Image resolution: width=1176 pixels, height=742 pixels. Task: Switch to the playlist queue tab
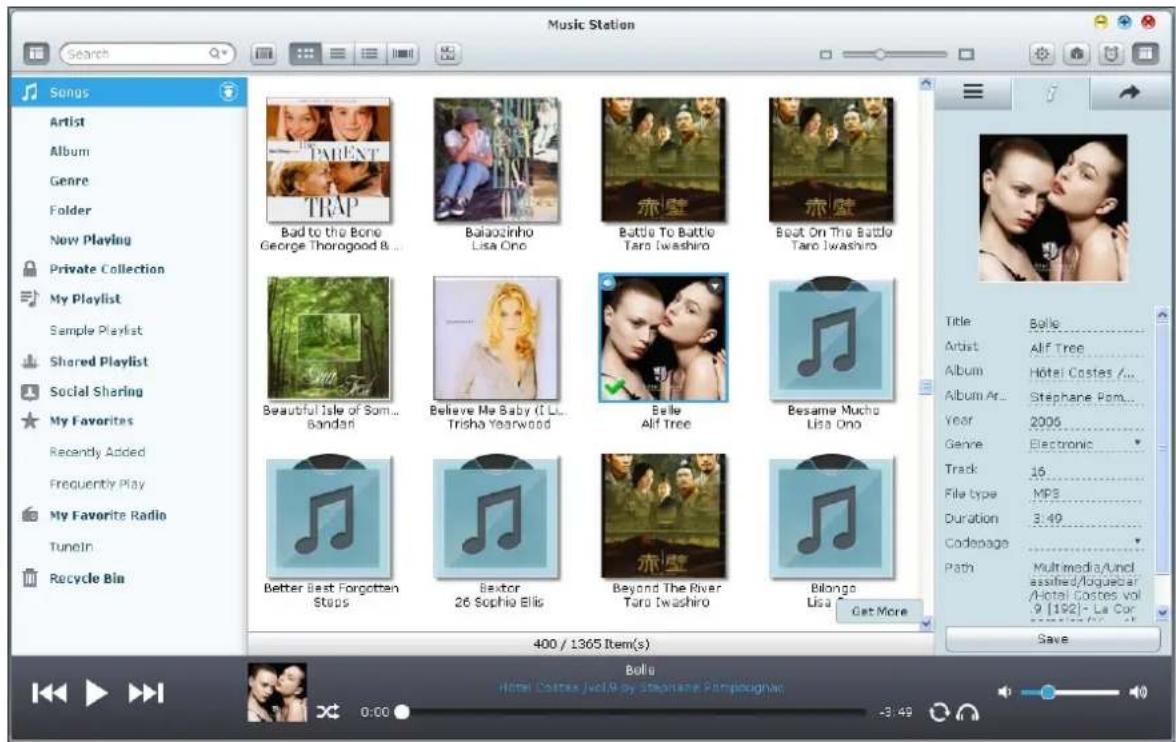click(973, 92)
